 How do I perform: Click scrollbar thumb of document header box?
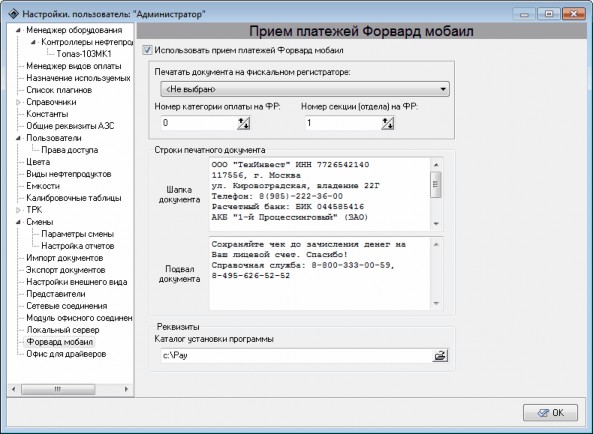(436, 184)
